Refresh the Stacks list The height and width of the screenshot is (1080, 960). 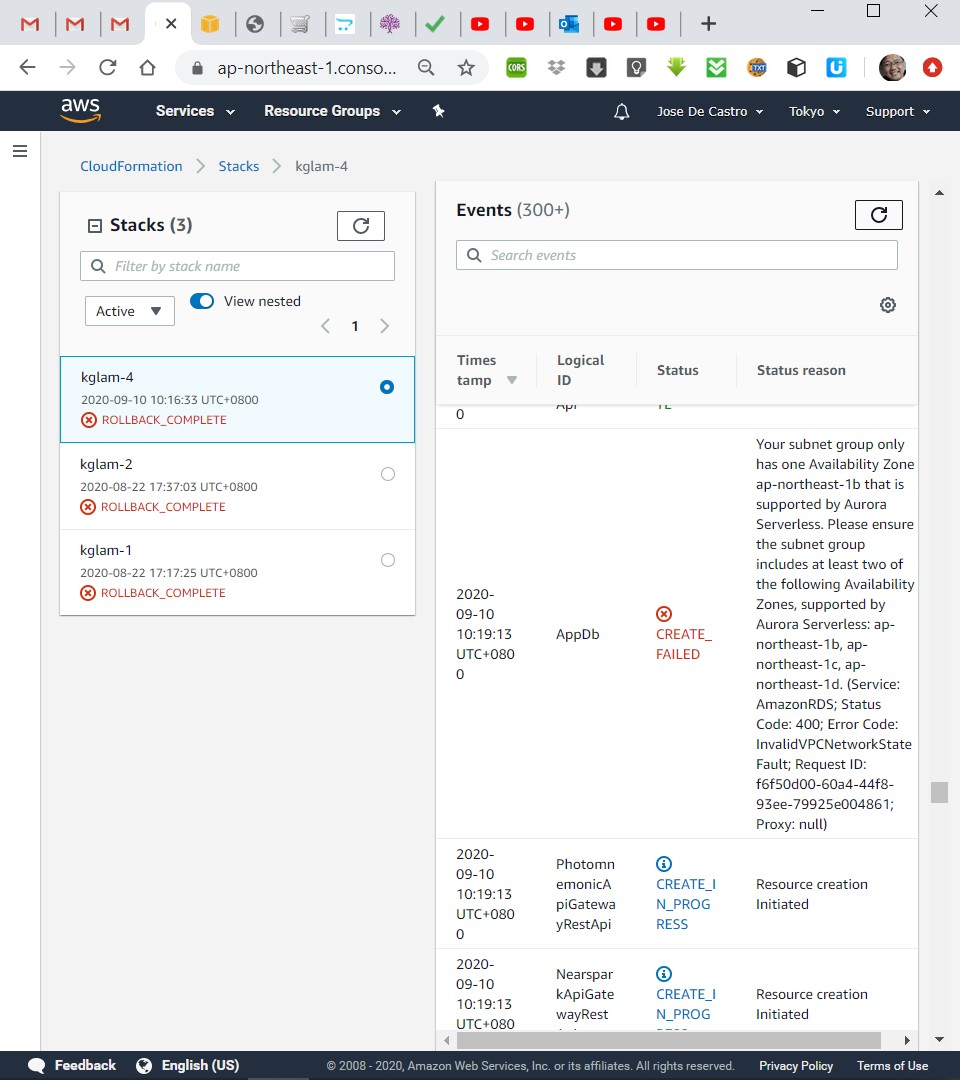361,226
